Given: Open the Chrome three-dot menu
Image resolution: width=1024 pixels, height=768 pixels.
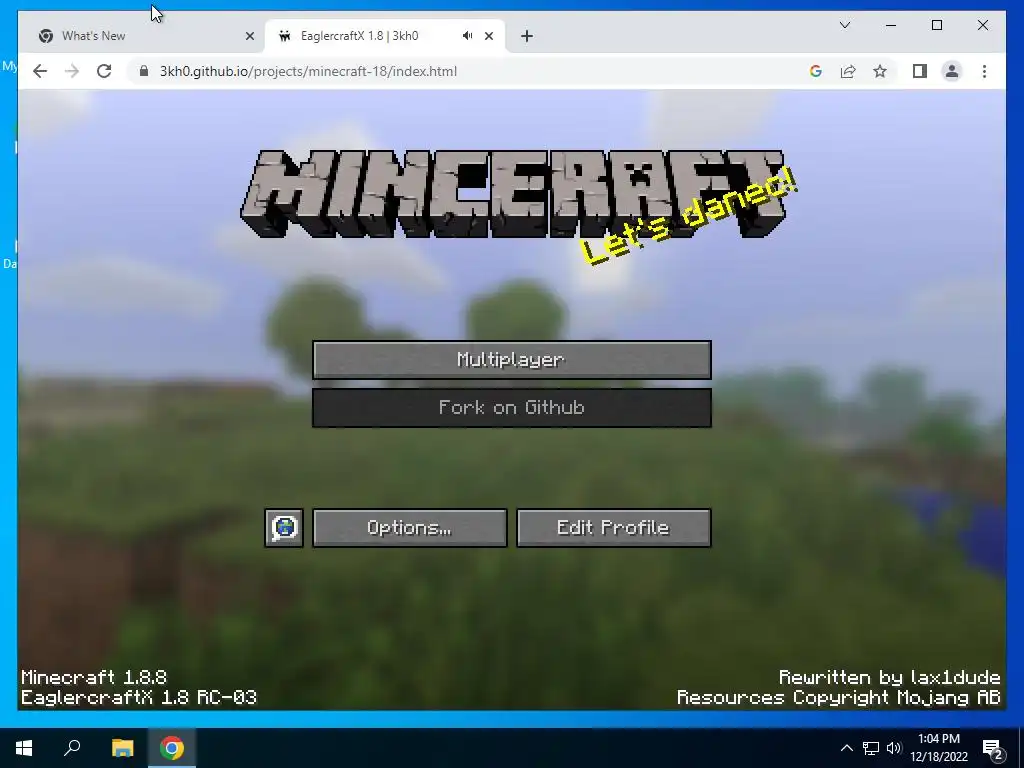Looking at the screenshot, I should [x=984, y=71].
